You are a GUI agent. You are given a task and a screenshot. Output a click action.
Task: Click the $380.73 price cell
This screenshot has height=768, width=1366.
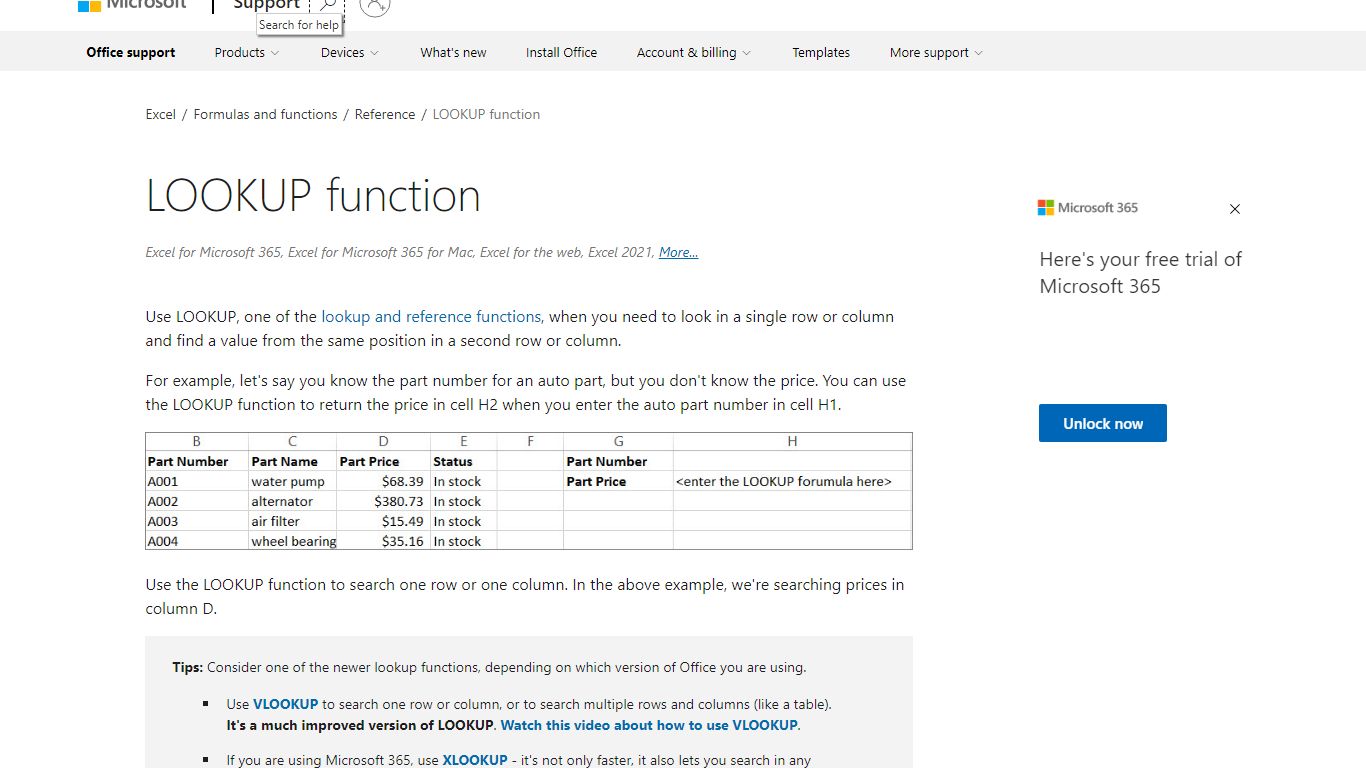[384, 501]
